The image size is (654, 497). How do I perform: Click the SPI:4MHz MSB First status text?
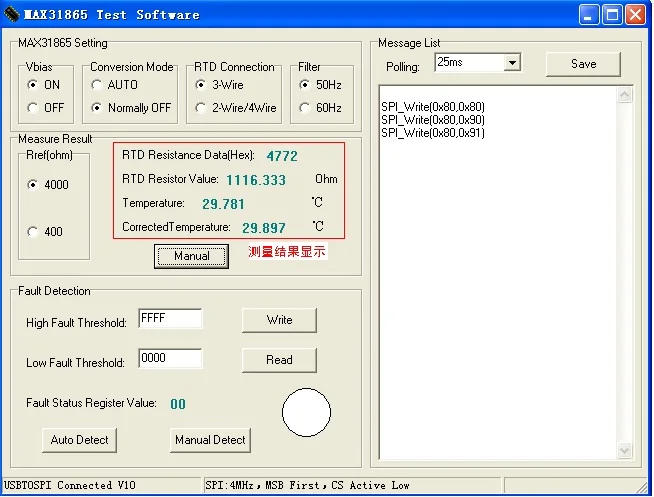pos(307,485)
